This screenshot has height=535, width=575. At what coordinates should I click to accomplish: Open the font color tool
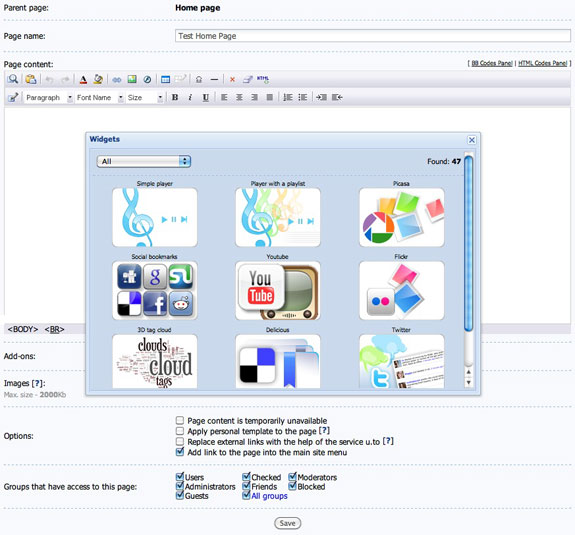[83, 79]
